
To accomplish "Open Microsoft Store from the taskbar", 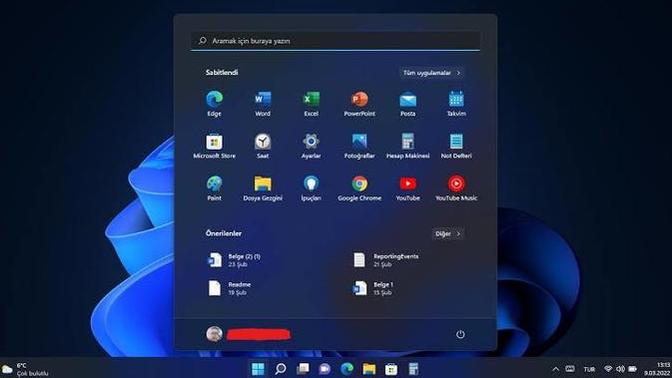I will pyautogui.click(x=391, y=369).
